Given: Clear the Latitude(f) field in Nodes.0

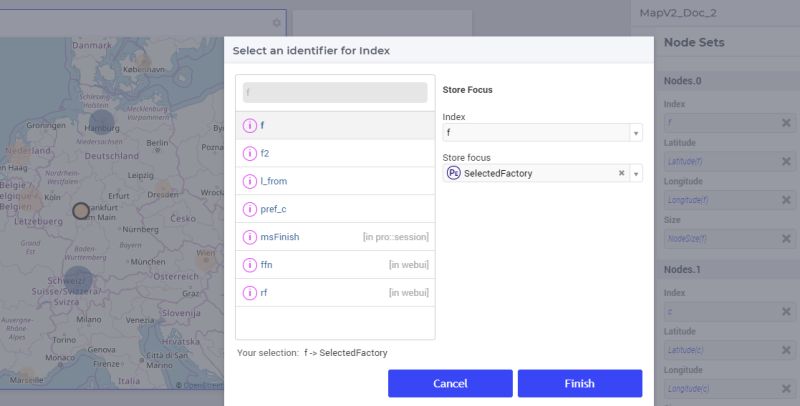Looking at the screenshot, I should pyautogui.click(x=786, y=161).
